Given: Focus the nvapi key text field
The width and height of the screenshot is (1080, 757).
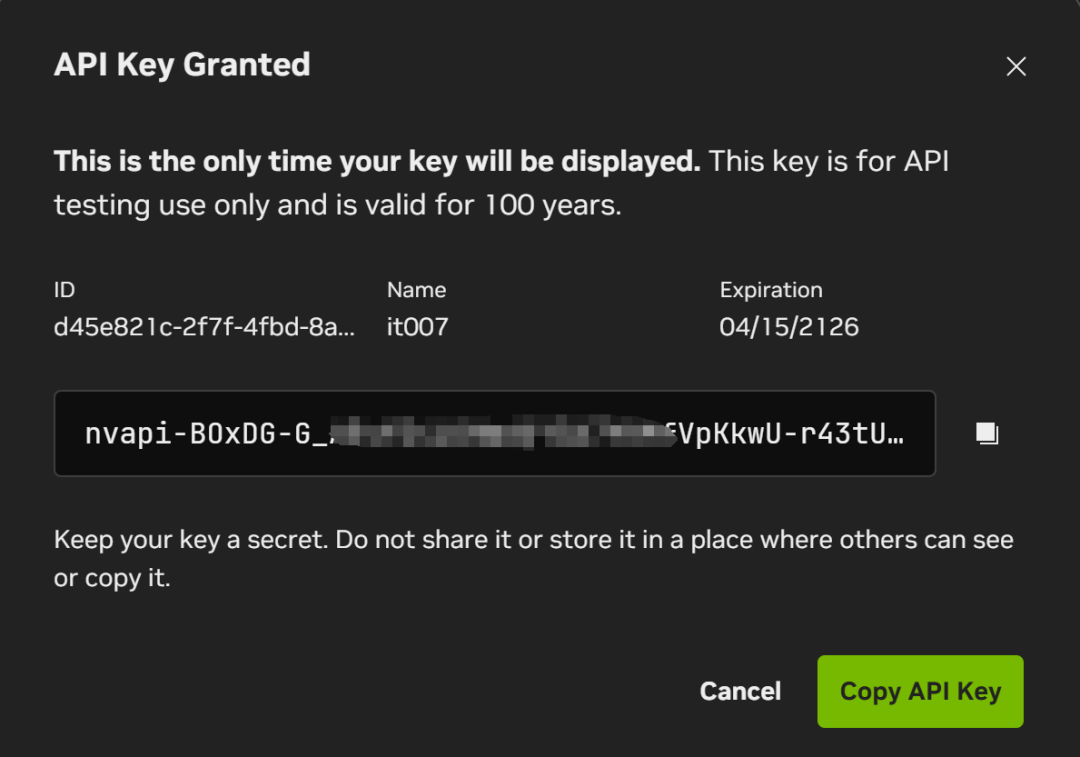Looking at the screenshot, I should point(495,433).
